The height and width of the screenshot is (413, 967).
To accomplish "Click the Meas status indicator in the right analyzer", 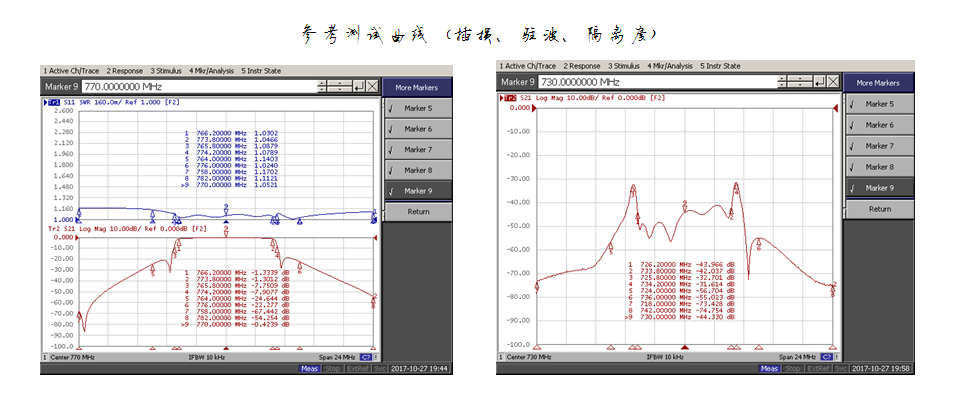I will 769,368.
